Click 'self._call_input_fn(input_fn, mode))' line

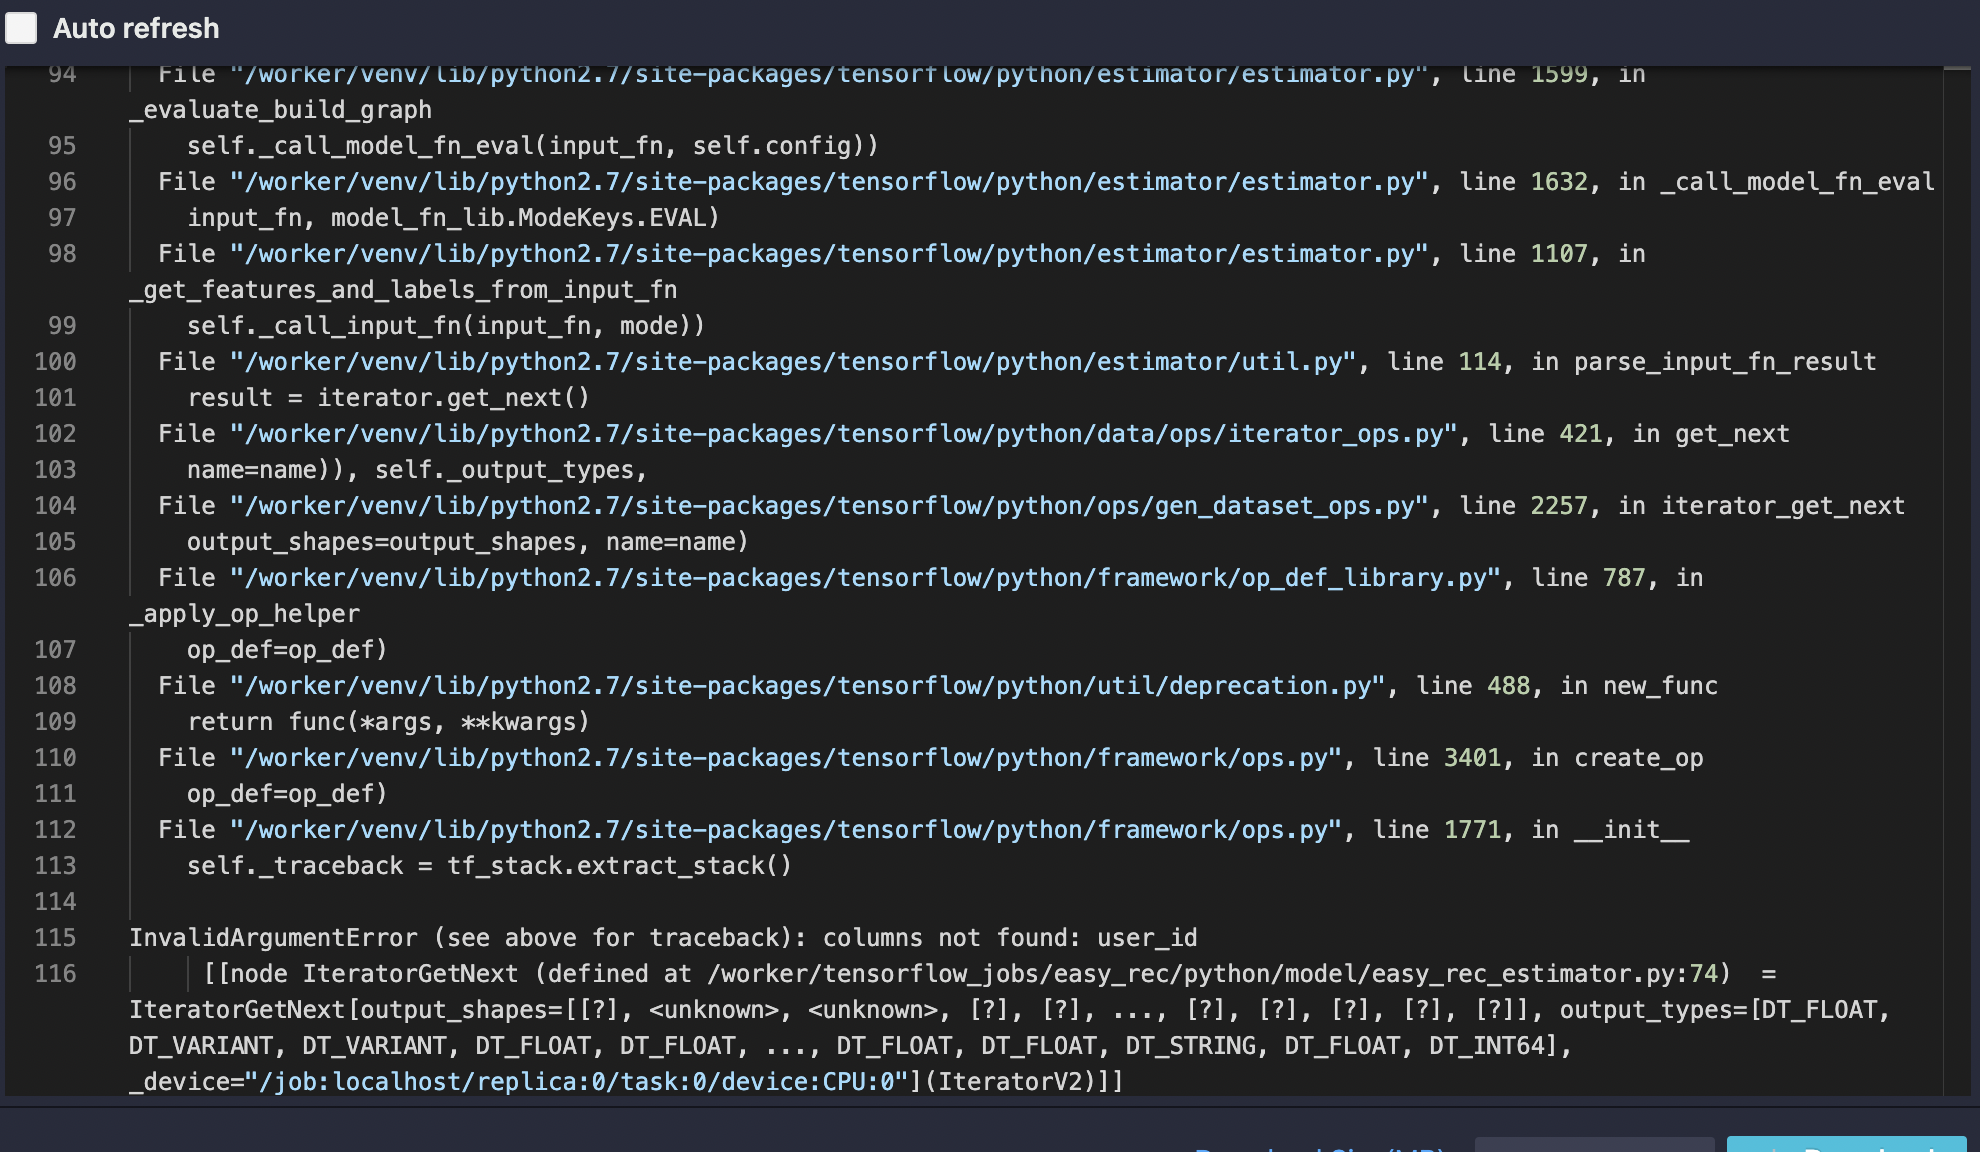446,326
